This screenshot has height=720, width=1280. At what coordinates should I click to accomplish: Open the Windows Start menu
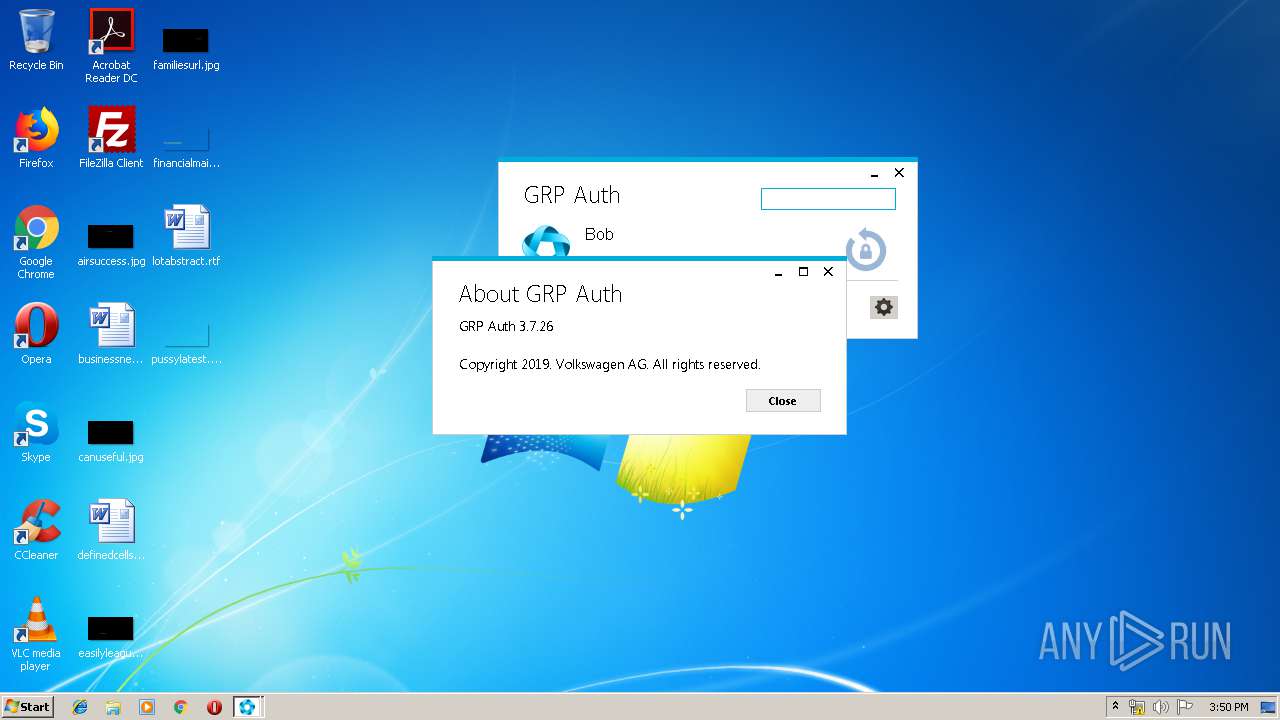coord(28,707)
